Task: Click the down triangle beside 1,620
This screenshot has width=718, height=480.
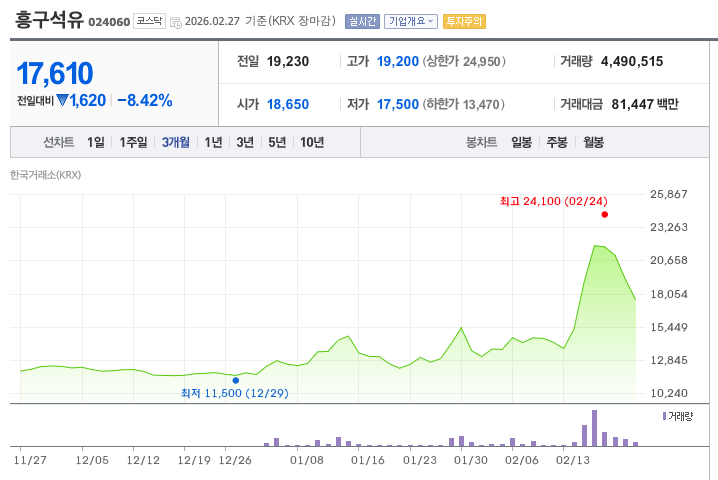Action: pyautogui.click(x=62, y=100)
